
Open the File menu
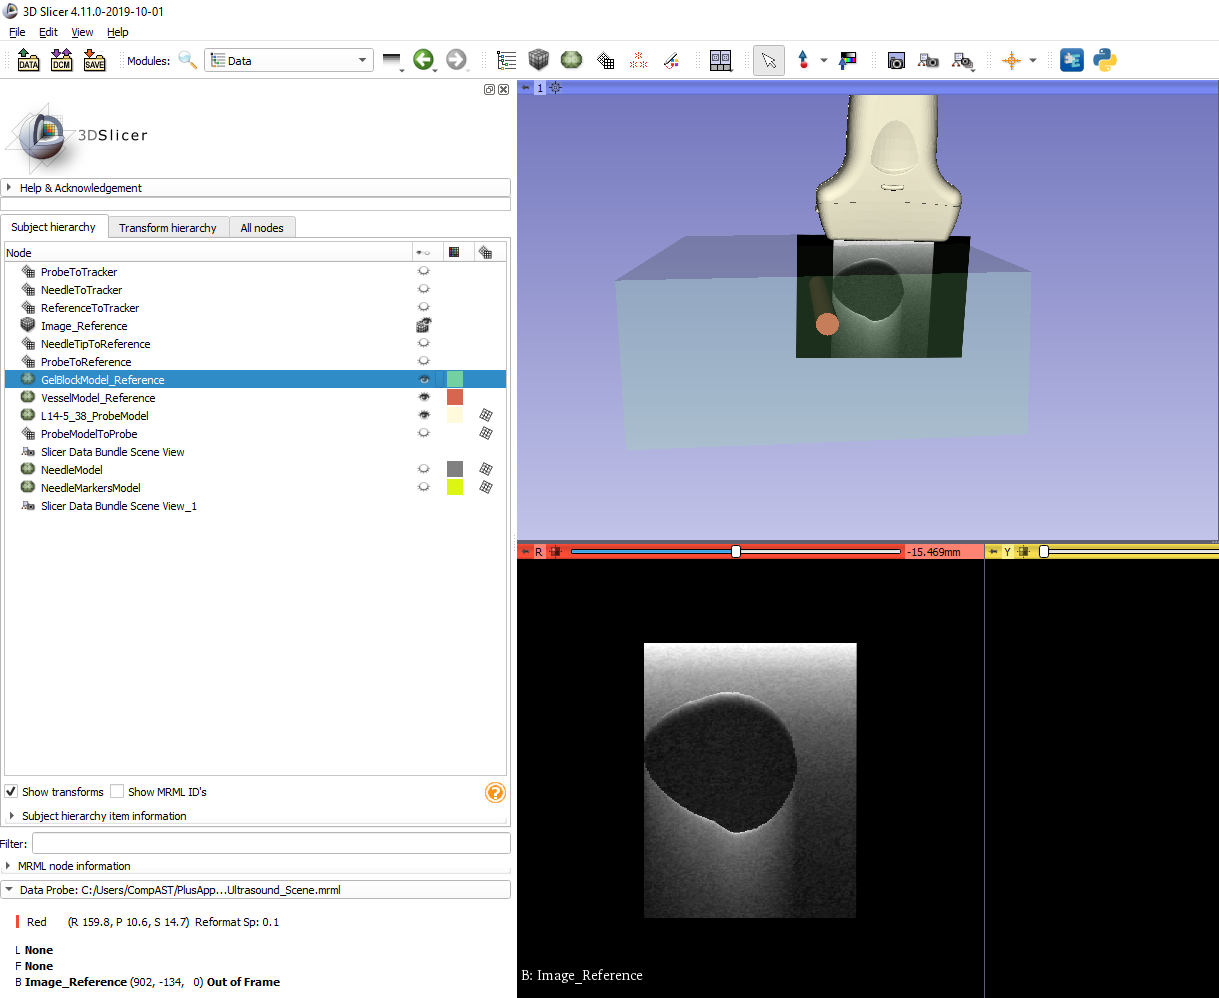tap(16, 32)
